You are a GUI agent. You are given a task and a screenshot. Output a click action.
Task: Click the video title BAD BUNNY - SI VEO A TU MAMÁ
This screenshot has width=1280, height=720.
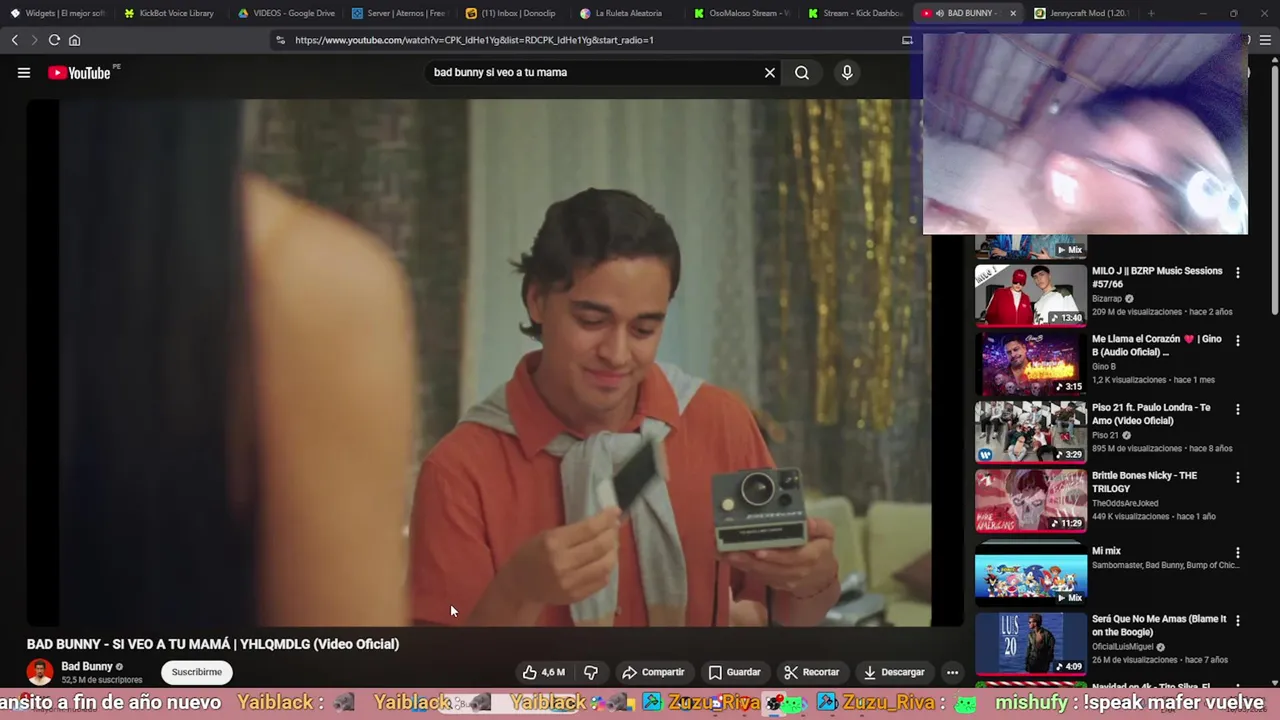[x=213, y=644]
